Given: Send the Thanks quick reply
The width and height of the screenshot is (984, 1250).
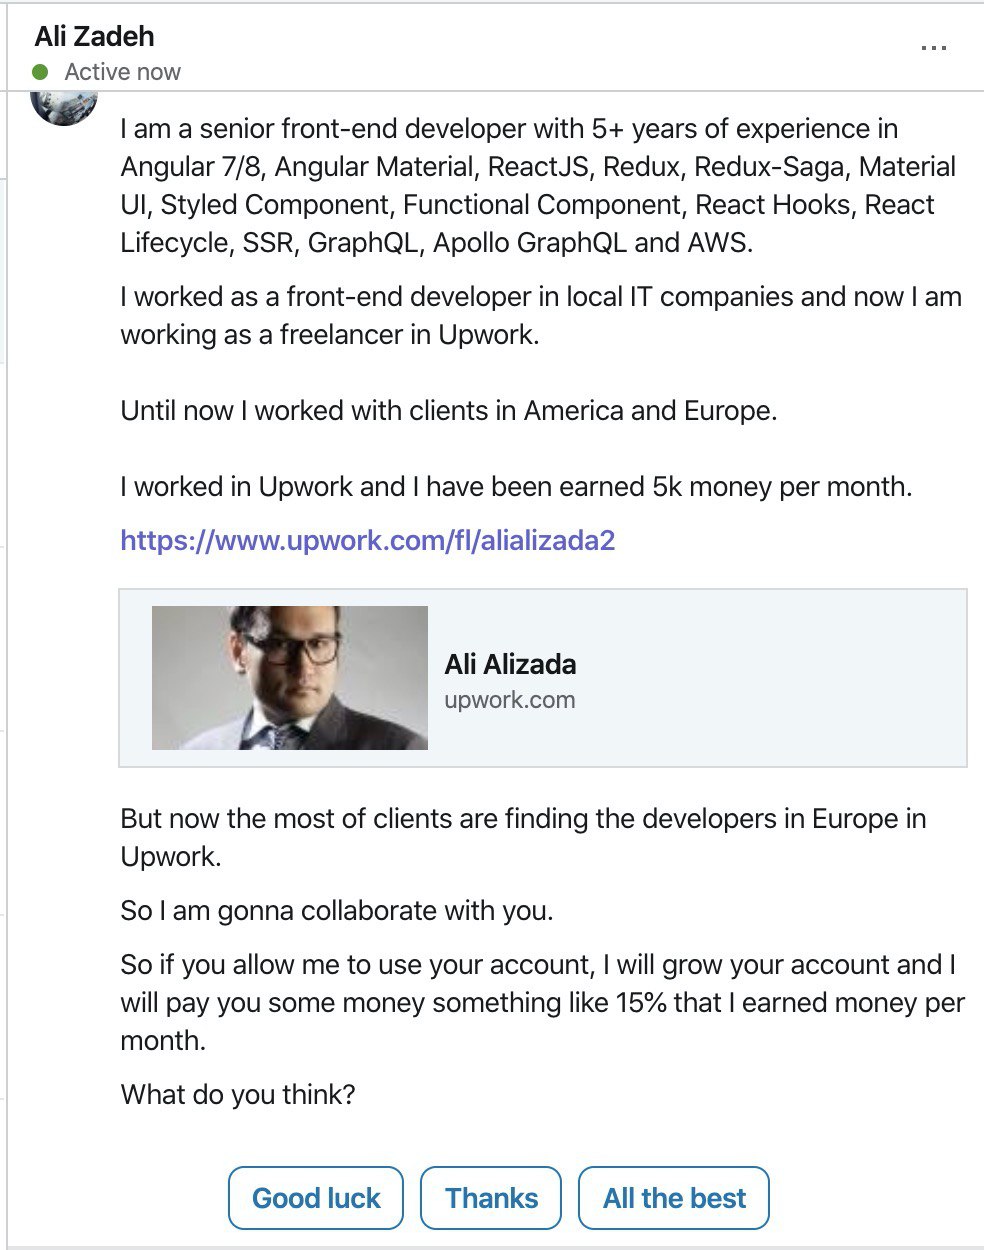Looking at the screenshot, I should click(491, 1198).
